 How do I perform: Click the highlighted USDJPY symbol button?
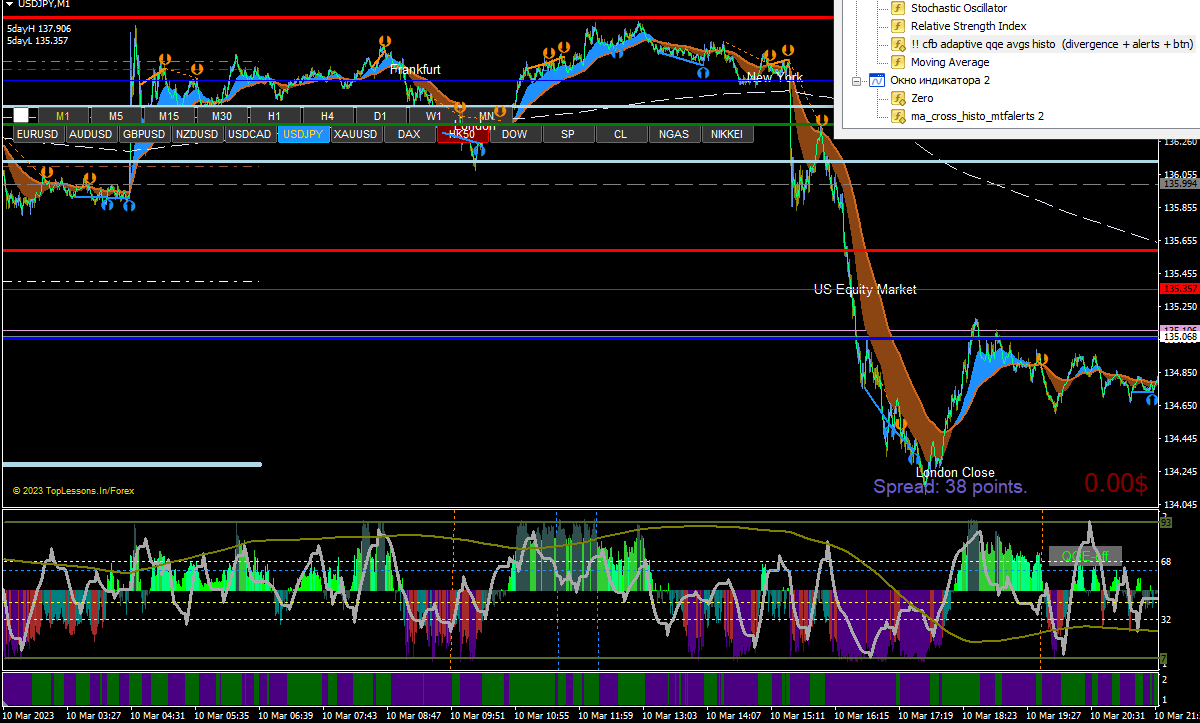coord(303,134)
